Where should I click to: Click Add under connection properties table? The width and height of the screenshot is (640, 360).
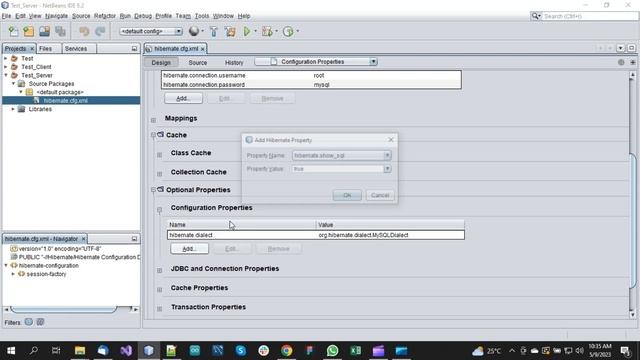tap(183, 98)
